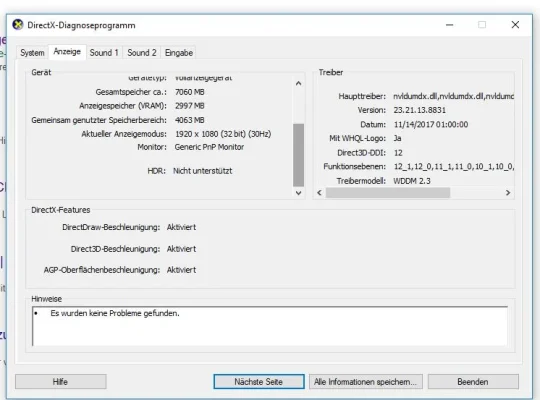Viewport: 540px width, 400px height.
Task: Click Direct3D-Beschleunigung Aktiviert status
Action: pos(181,249)
